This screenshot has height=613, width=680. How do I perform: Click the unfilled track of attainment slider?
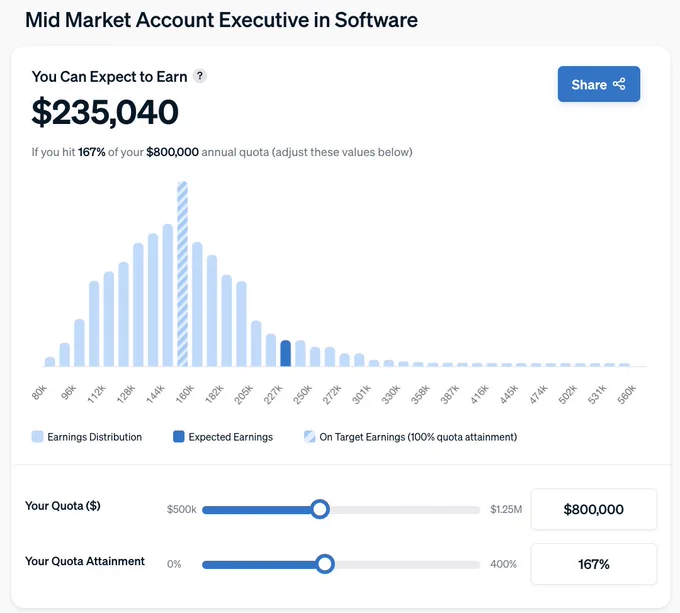[407, 564]
